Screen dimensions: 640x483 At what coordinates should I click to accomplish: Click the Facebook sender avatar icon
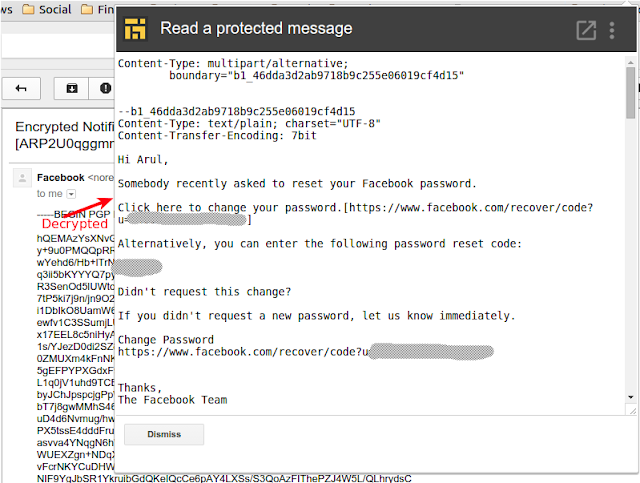22,178
